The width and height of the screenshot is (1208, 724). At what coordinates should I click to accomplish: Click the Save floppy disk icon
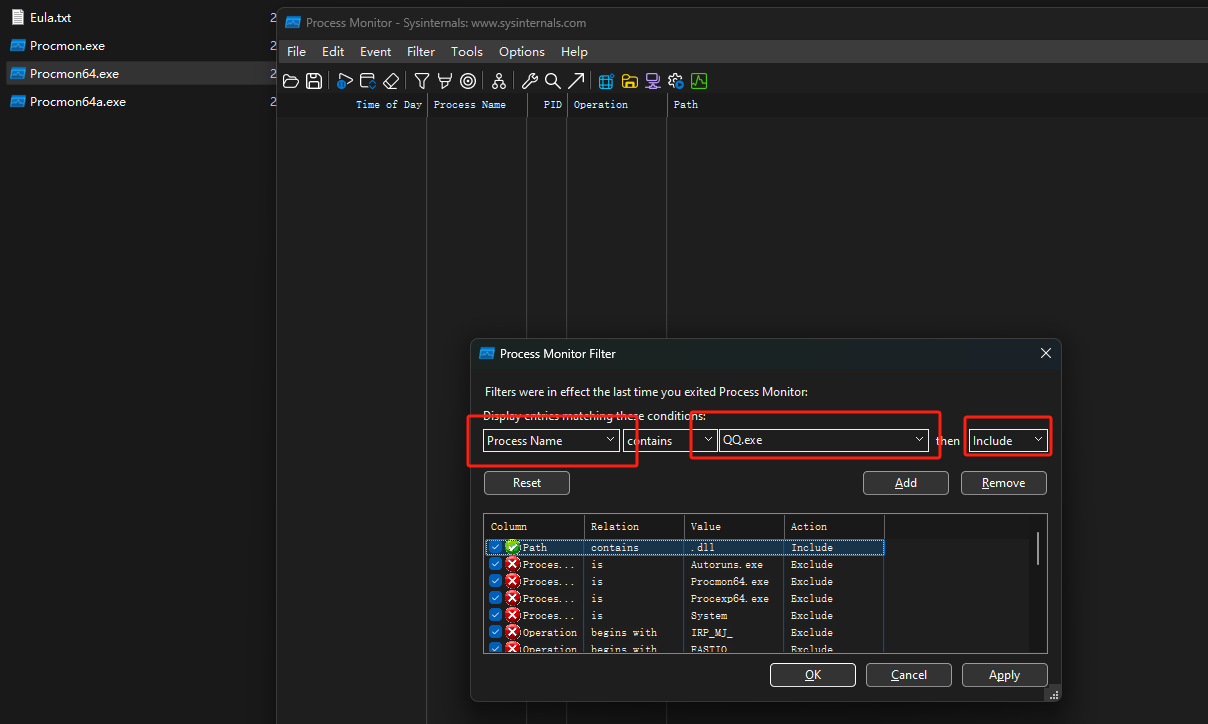point(314,81)
